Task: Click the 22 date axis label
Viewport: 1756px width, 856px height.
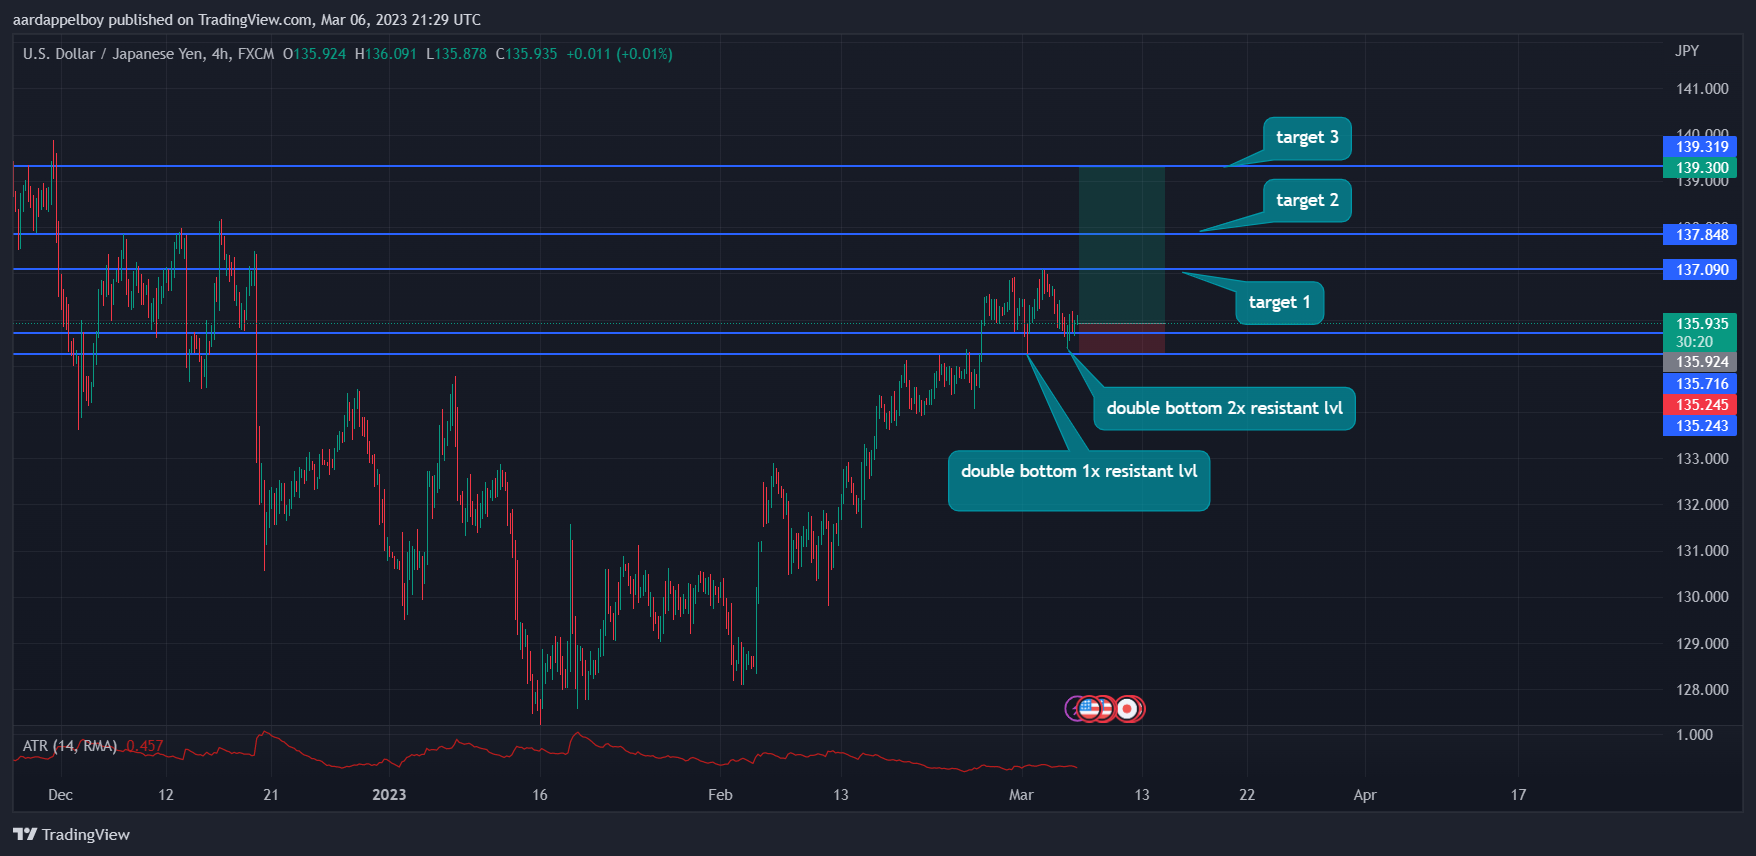Action: pyautogui.click(x=1247, y=795)
